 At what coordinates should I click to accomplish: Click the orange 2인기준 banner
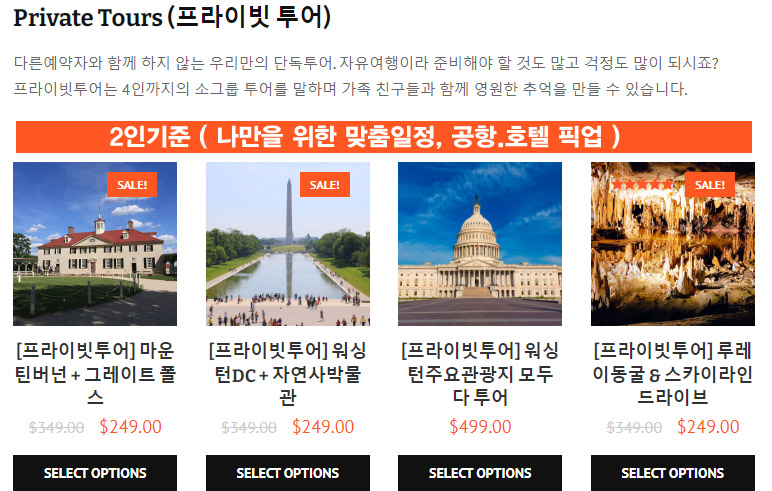[x=384, y=137]
